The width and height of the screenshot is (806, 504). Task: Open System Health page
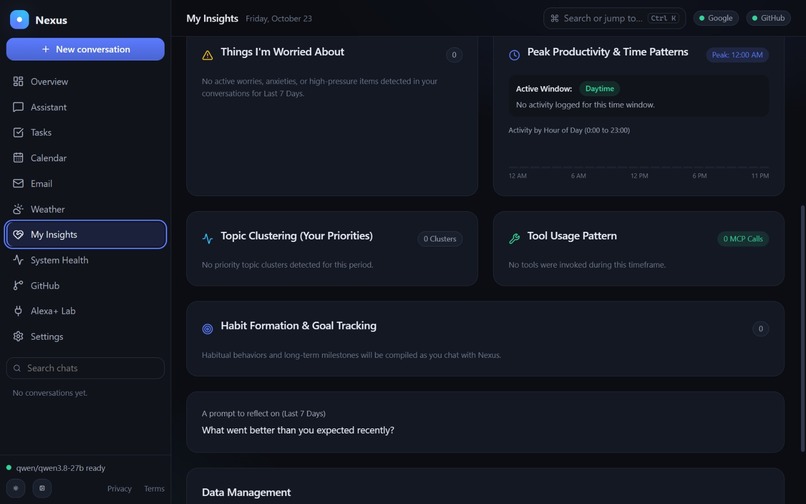pyautogui.click(x=85, y=260)
